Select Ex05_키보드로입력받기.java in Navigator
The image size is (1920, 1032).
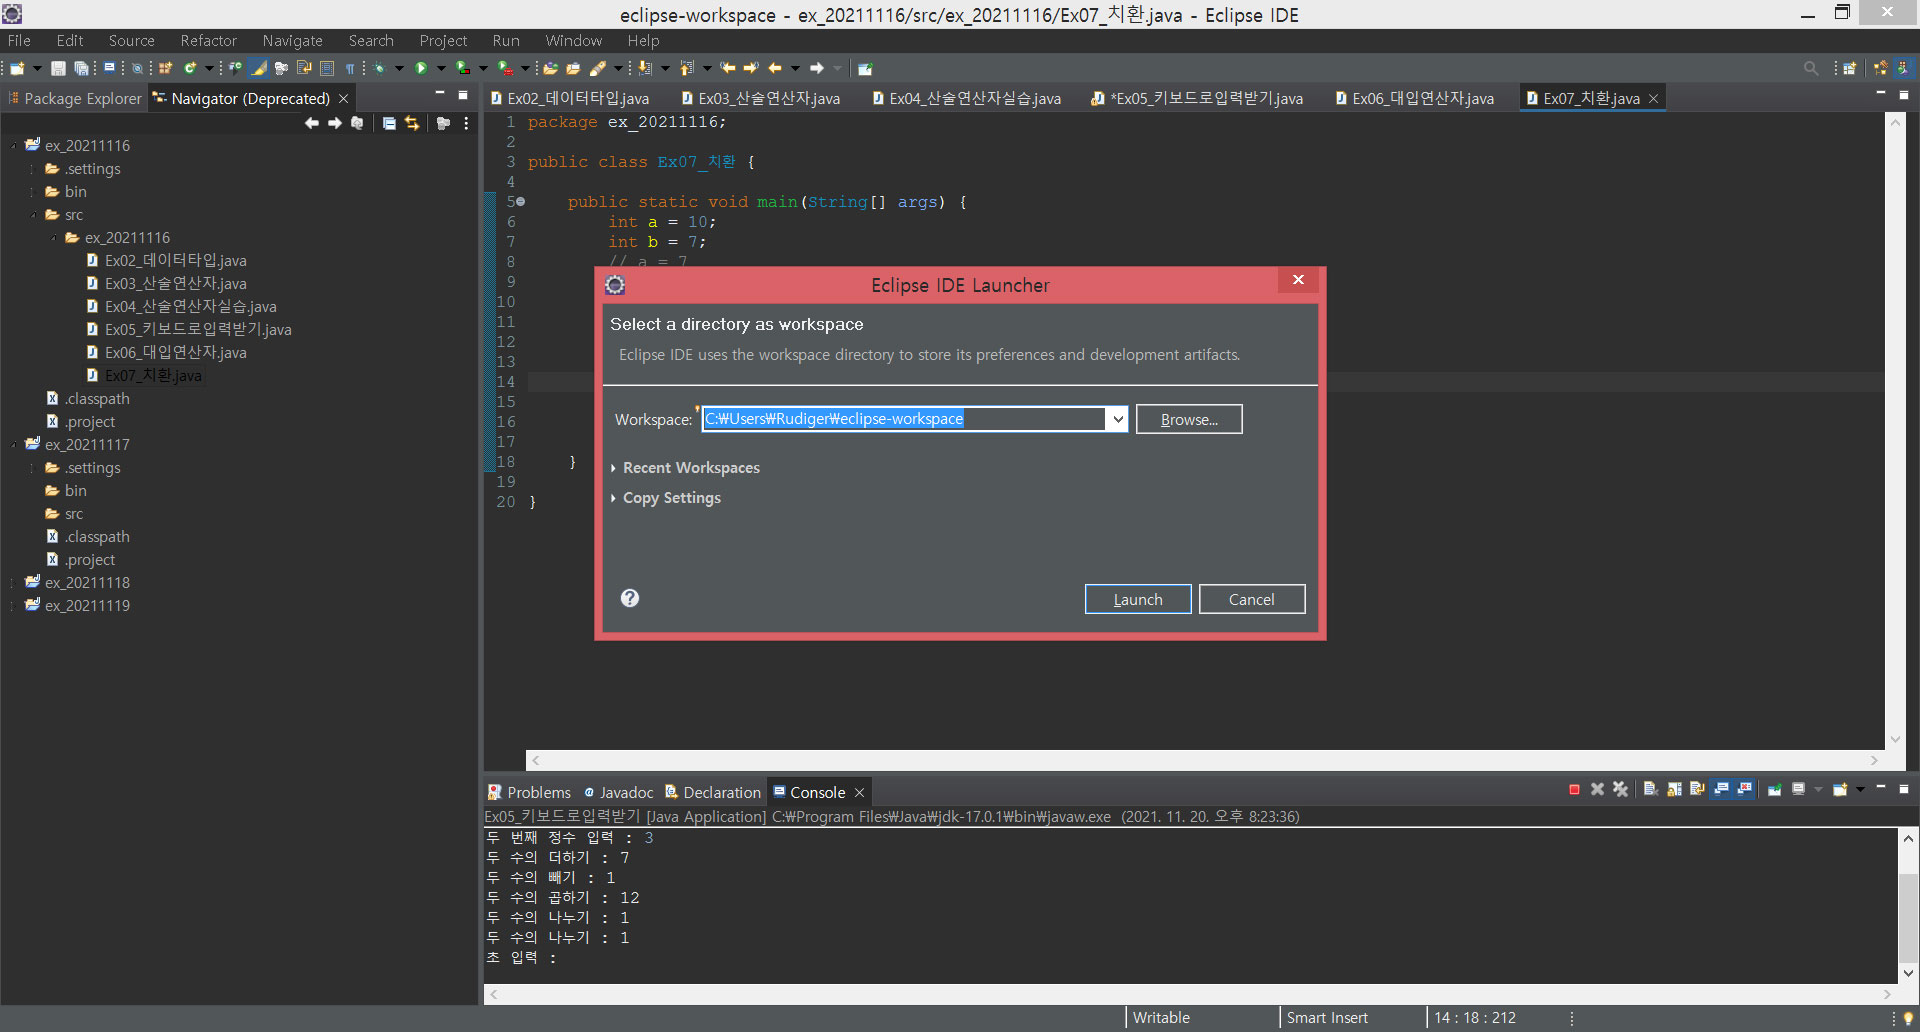[x=198, y=330]
